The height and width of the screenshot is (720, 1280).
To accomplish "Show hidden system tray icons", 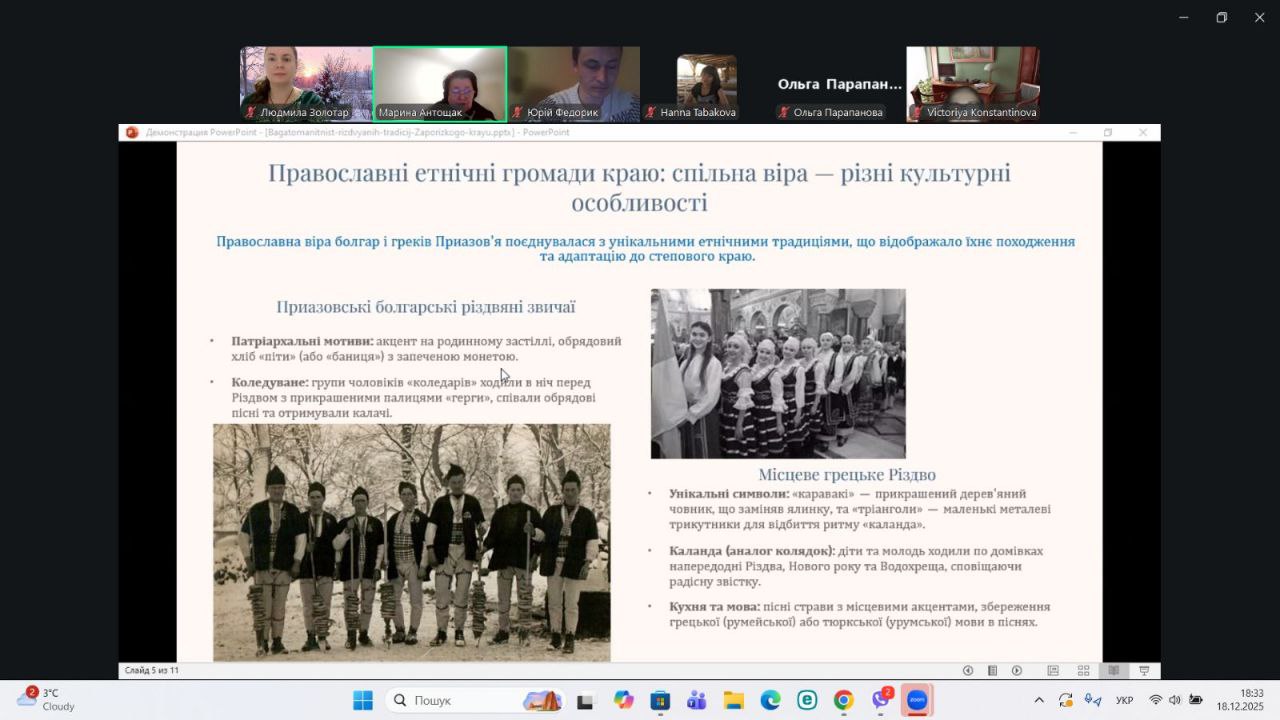I will click(1039, 700).
